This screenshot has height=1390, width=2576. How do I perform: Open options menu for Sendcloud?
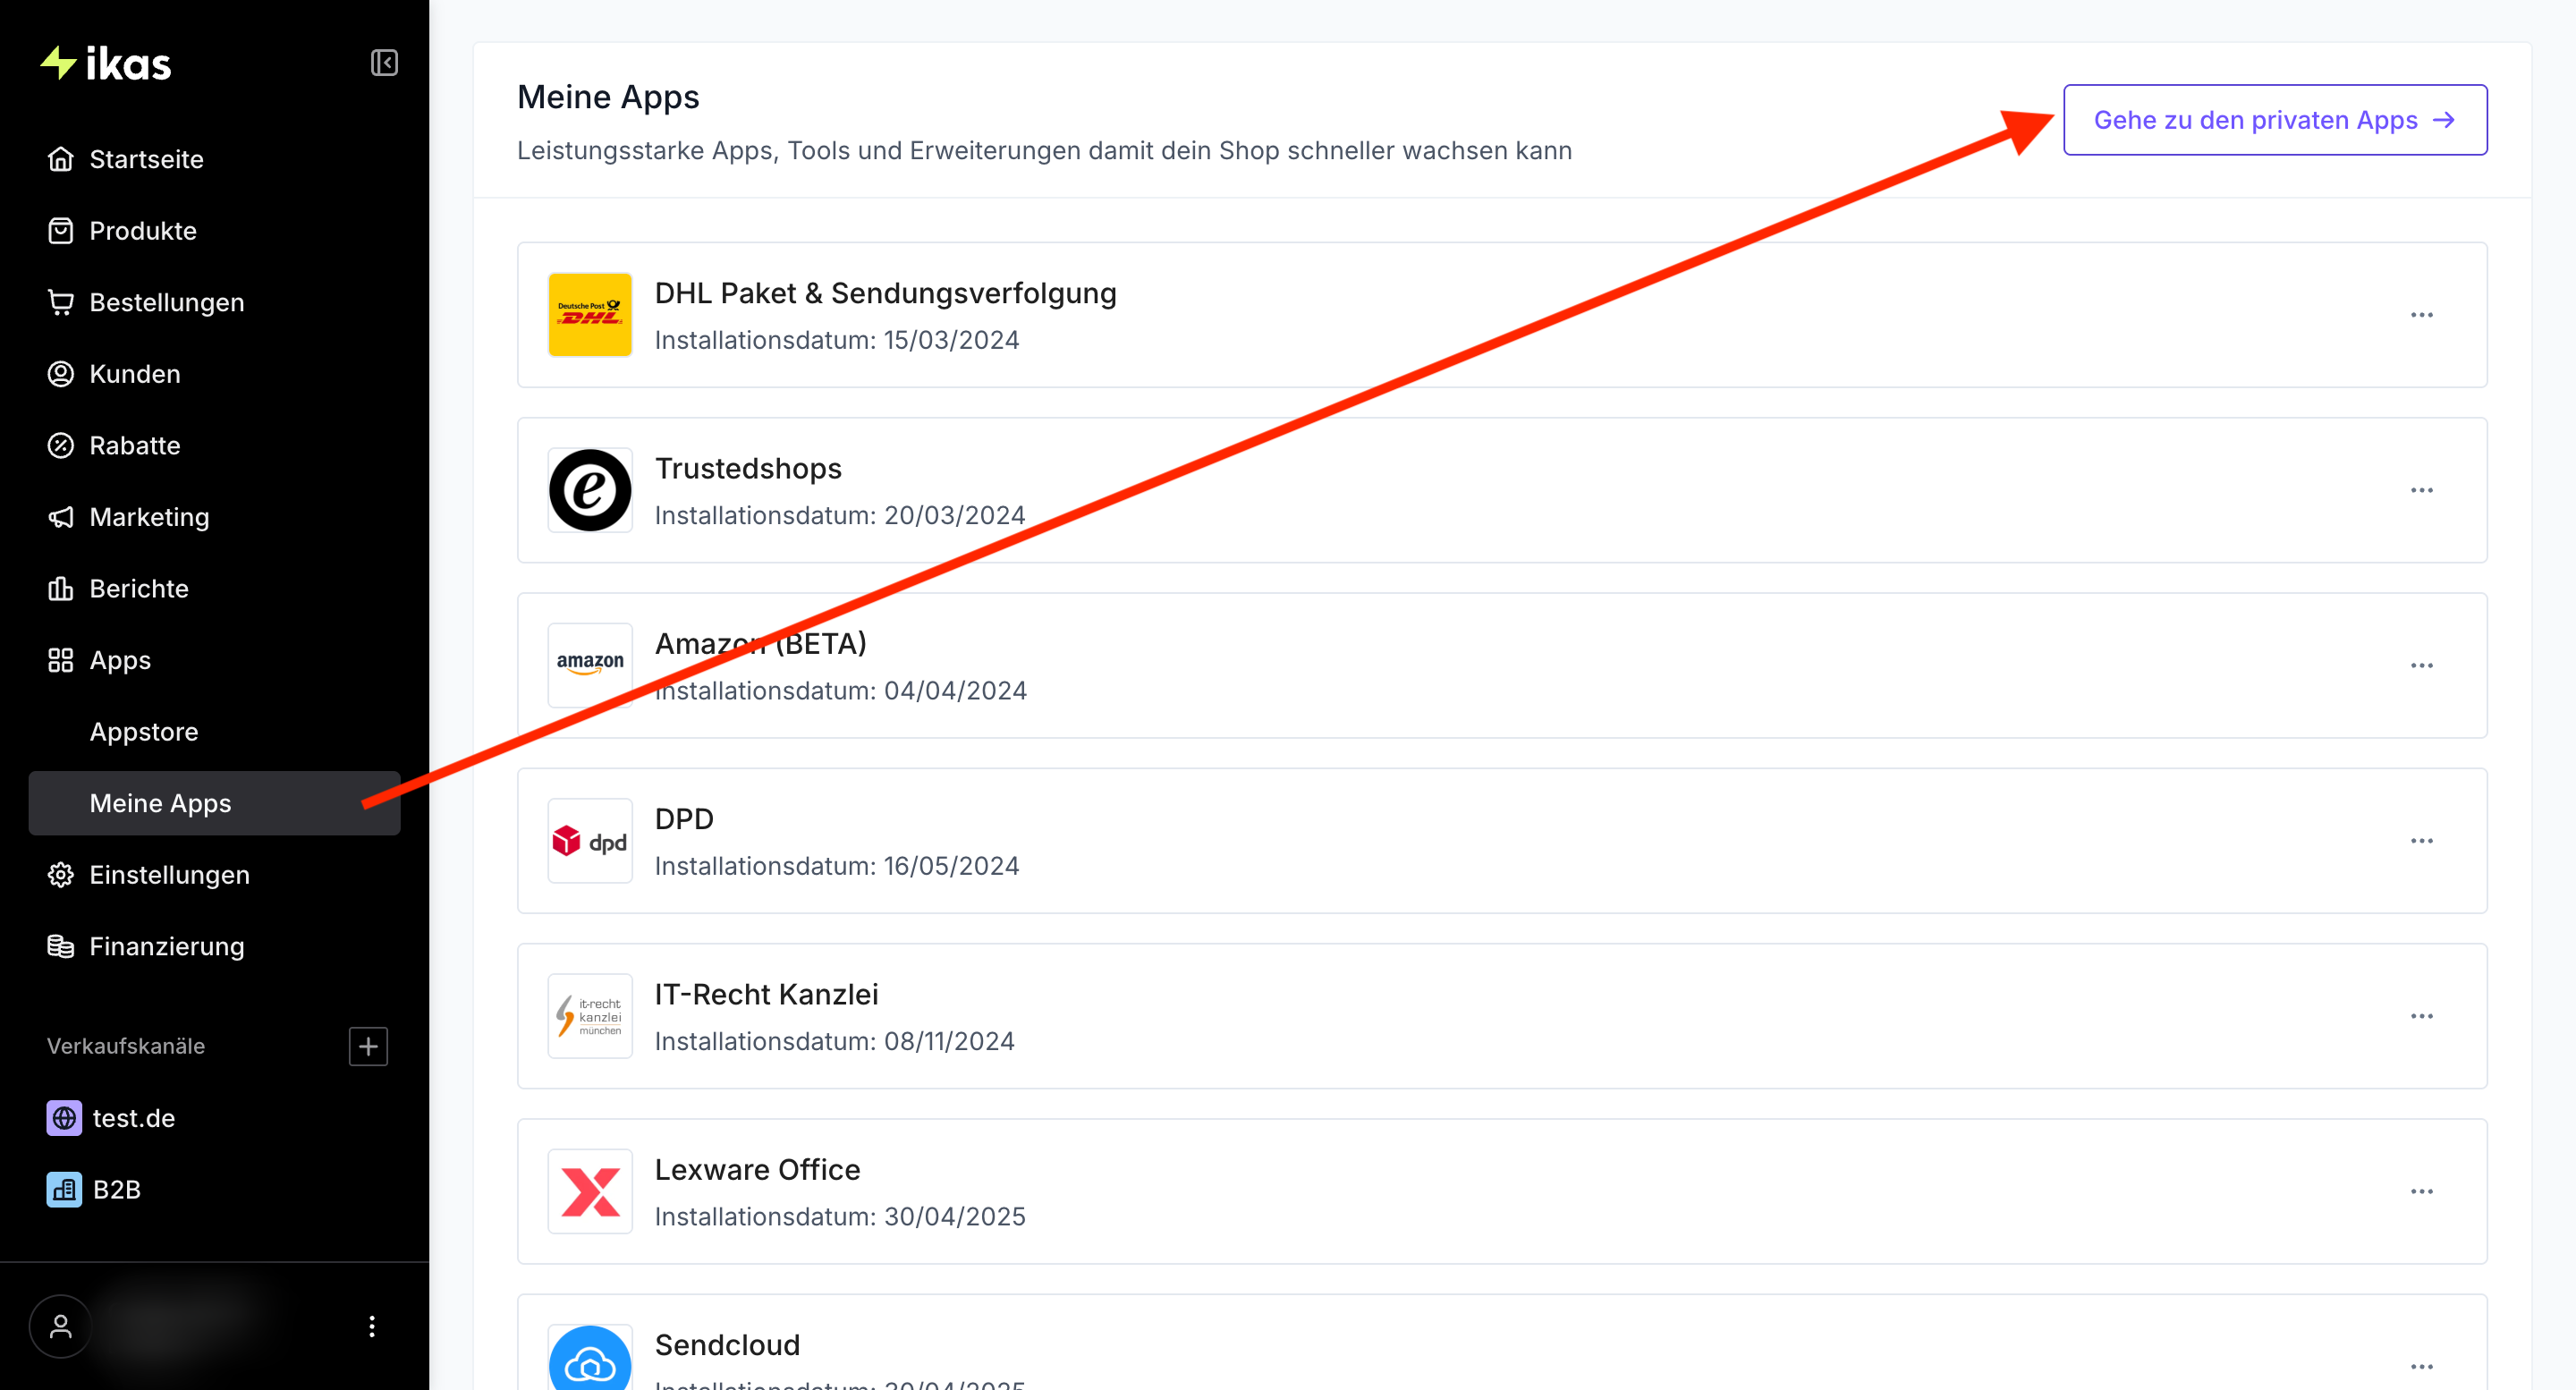[x=2422, y=1366]
